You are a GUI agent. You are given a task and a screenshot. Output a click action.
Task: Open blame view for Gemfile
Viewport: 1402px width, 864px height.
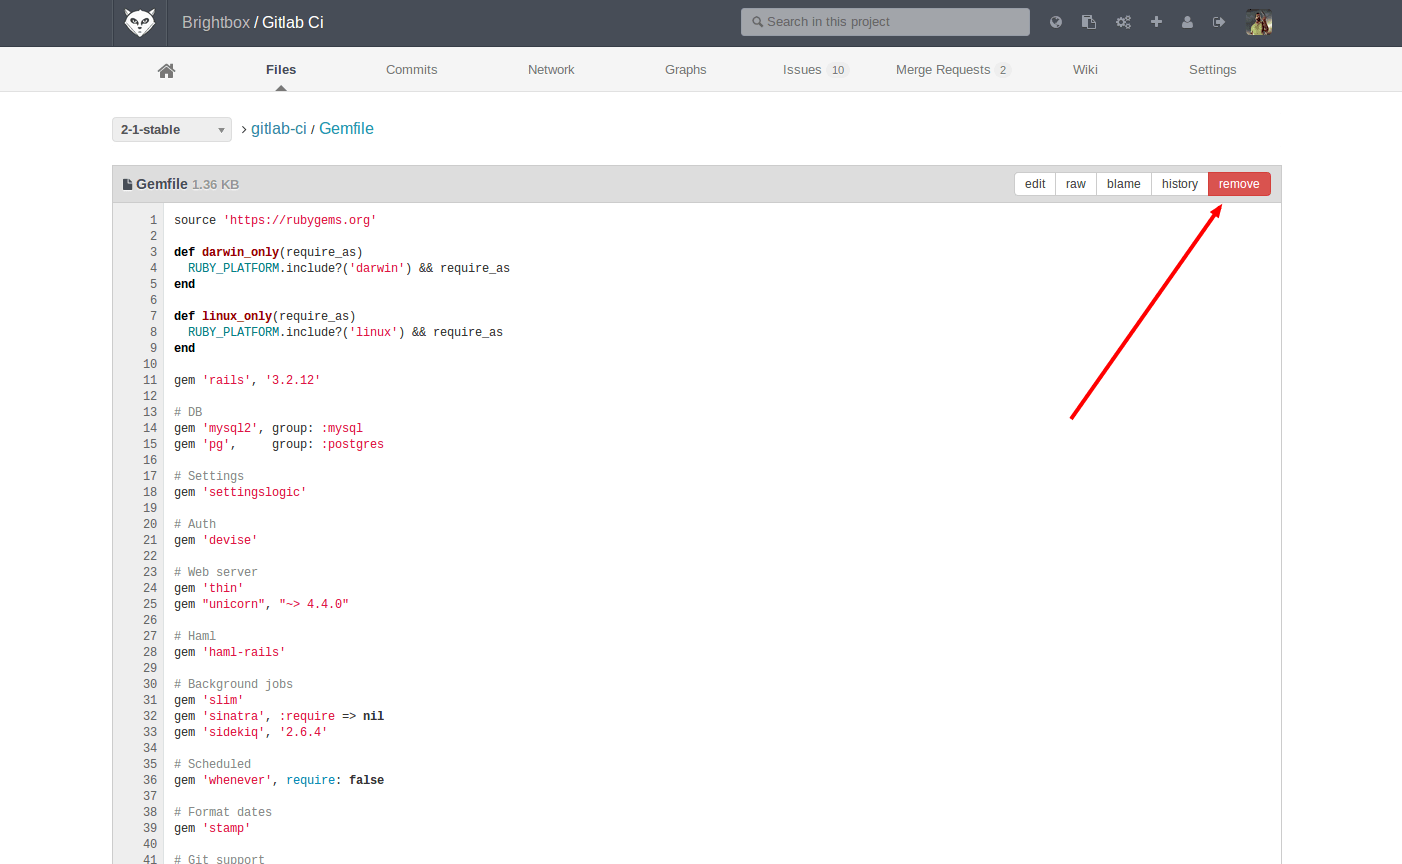(1123, 184)
